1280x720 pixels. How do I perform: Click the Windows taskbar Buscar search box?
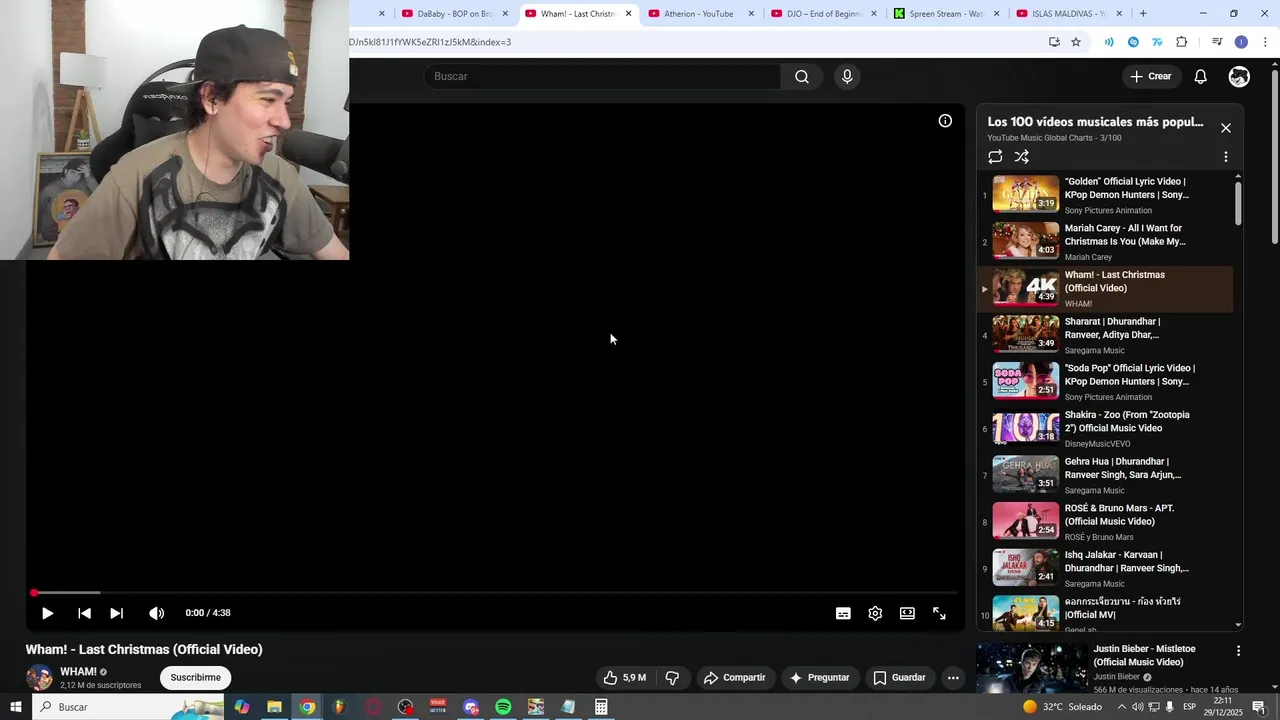(127, 707)
